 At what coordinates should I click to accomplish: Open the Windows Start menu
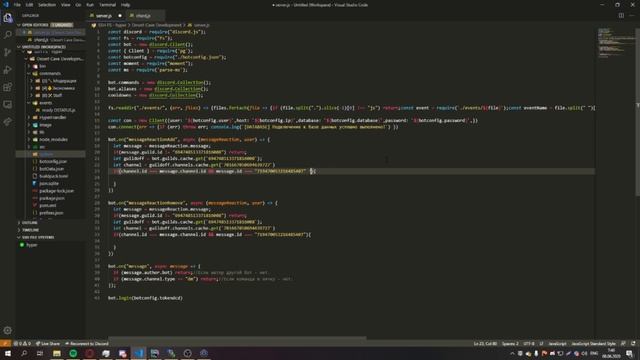pyautogui.click(x=7, y=353)
